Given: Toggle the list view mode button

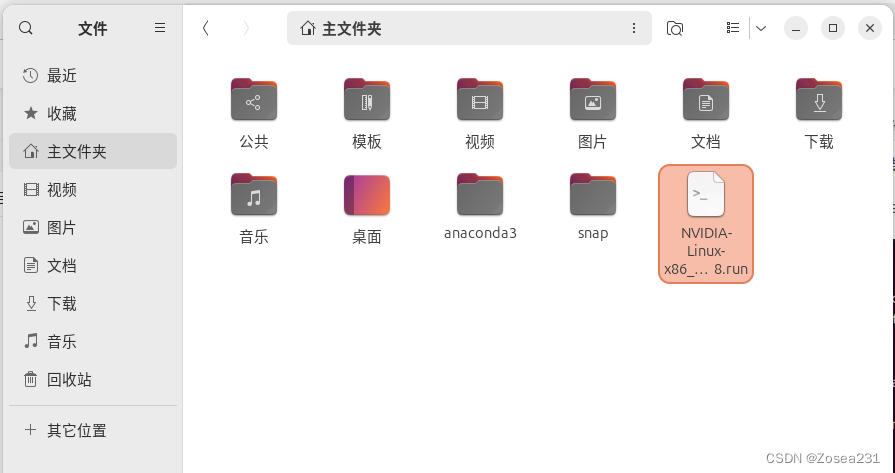Looking at the screenshot, I should [x=733, y=29].
